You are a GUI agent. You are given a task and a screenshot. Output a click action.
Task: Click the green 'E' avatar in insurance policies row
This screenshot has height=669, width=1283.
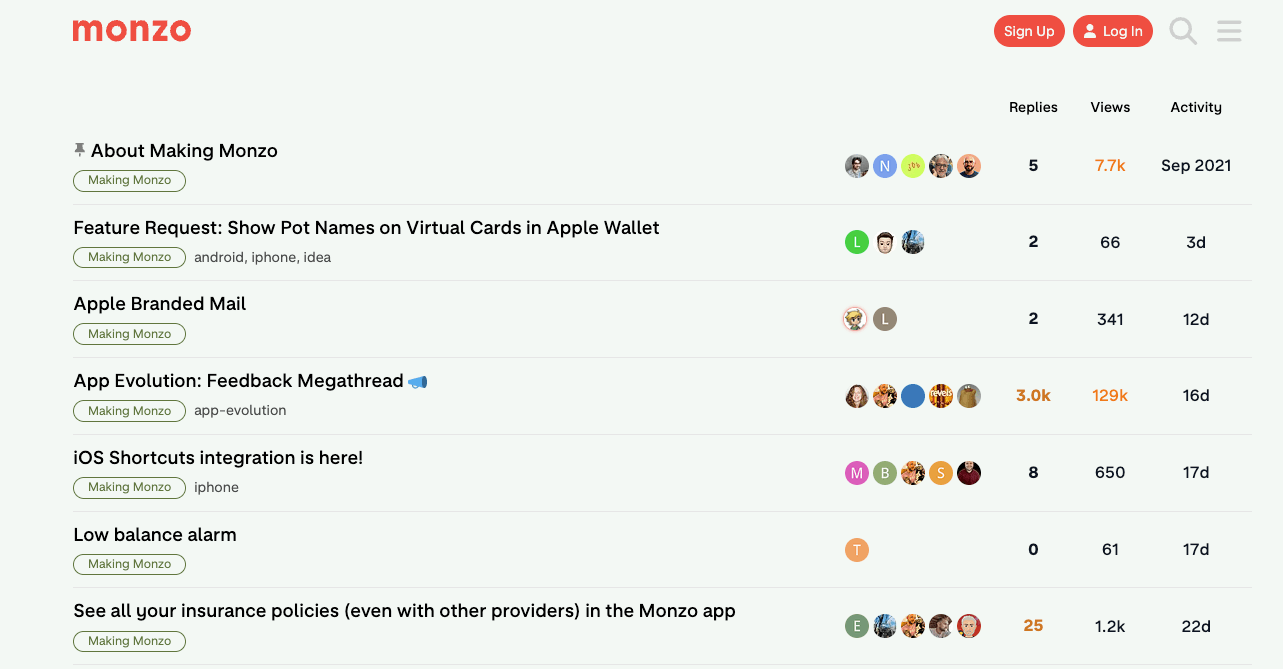857,626
